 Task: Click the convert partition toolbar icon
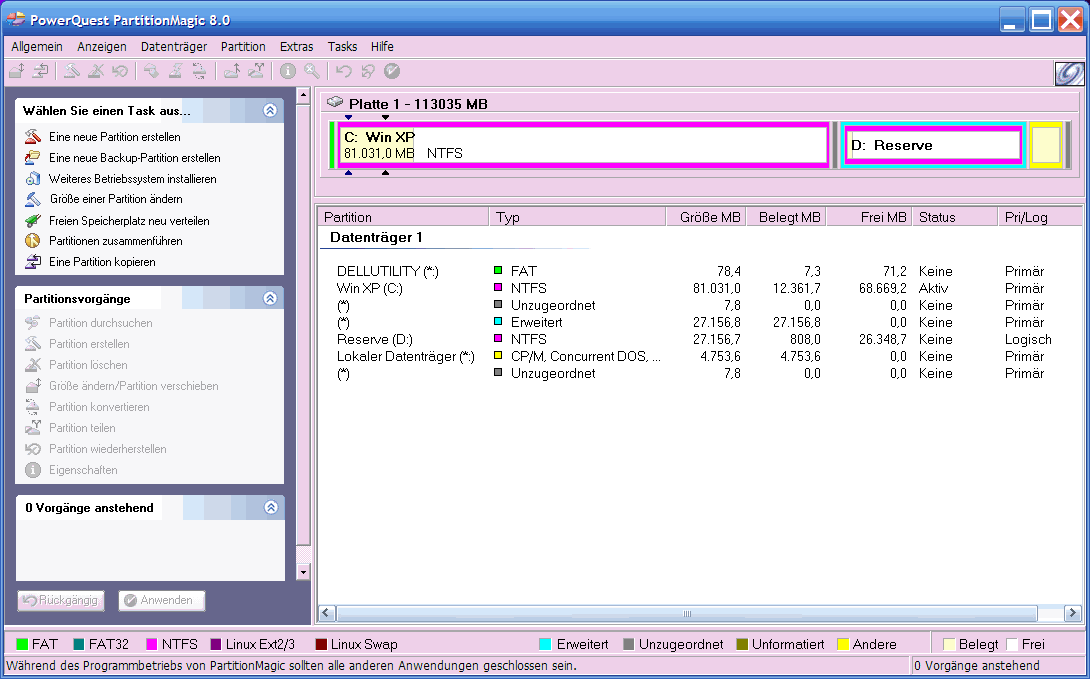click(x=199, y=71)
